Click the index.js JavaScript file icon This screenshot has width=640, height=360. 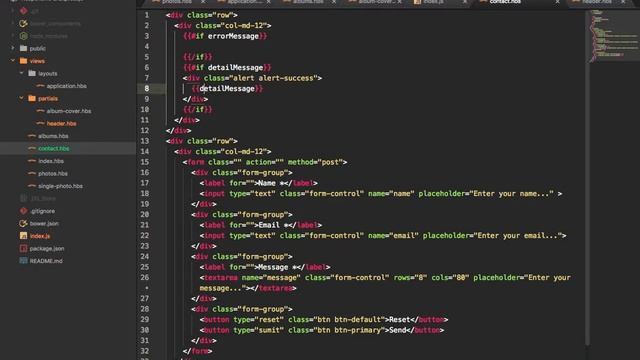(x=24, y=236)
